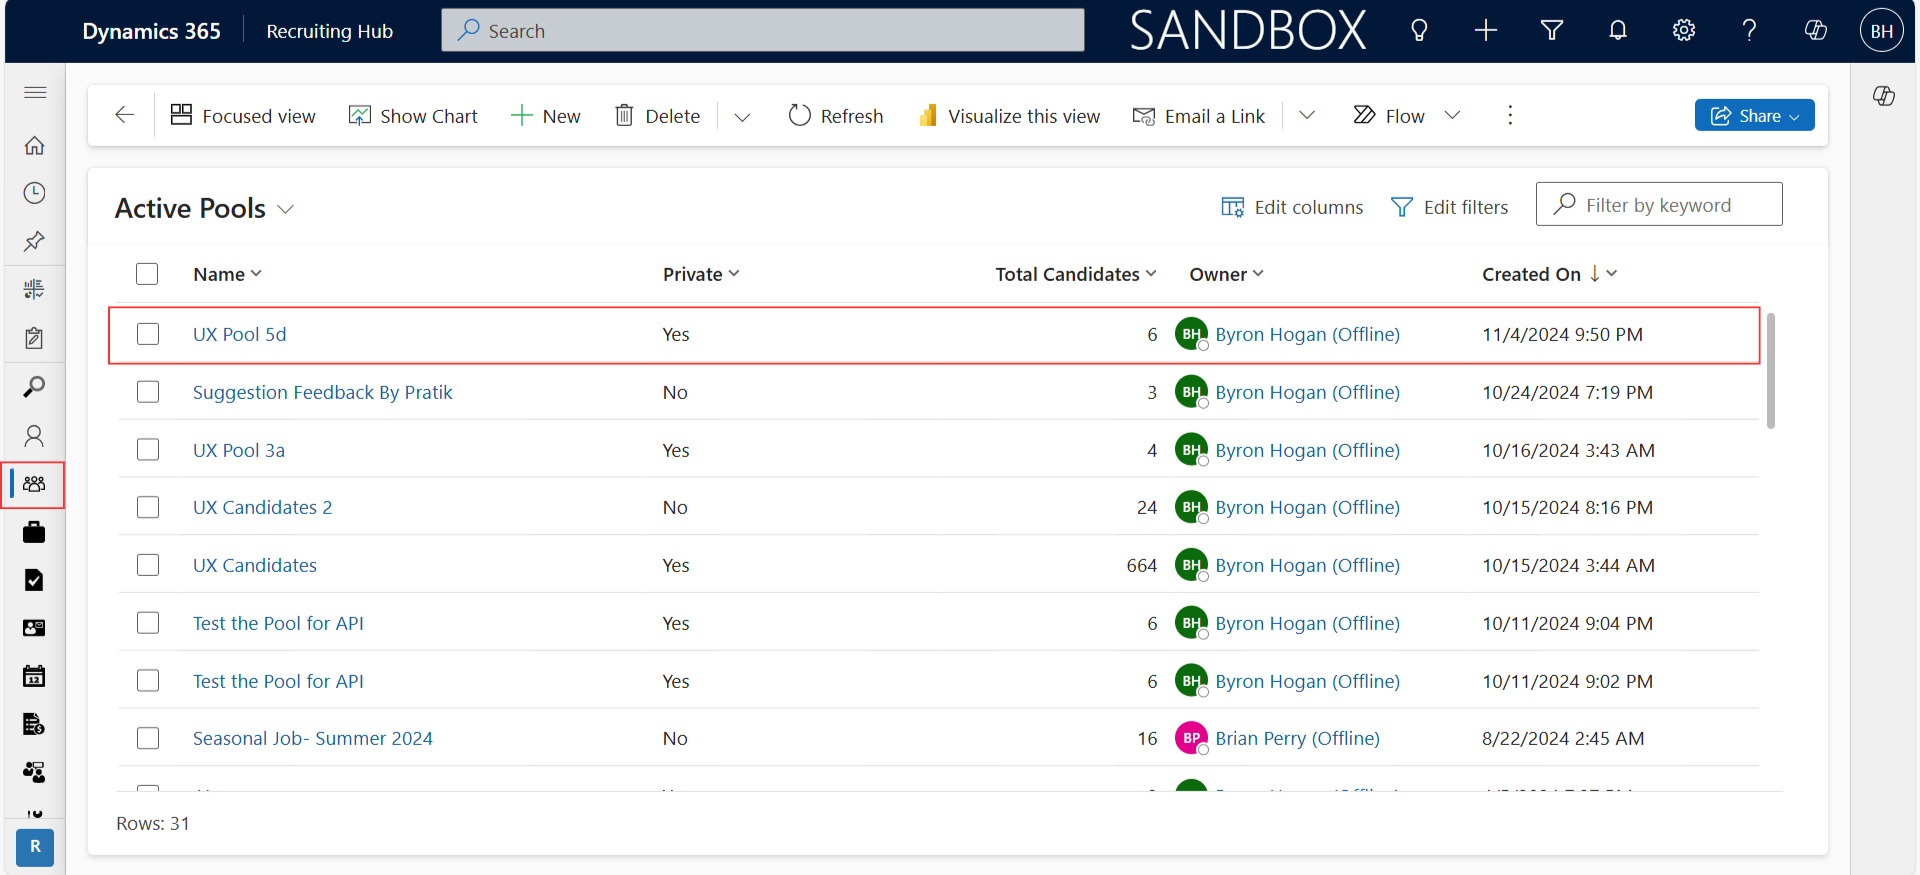This screenshot has width=1920, height=875.
Task: Check the UX Pool 3a row
Action: 148,450
